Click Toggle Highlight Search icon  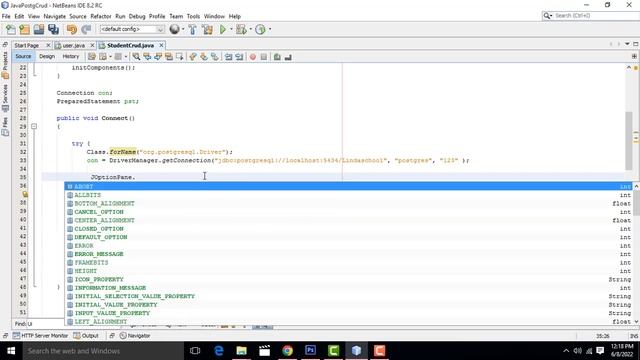(169, 57)
